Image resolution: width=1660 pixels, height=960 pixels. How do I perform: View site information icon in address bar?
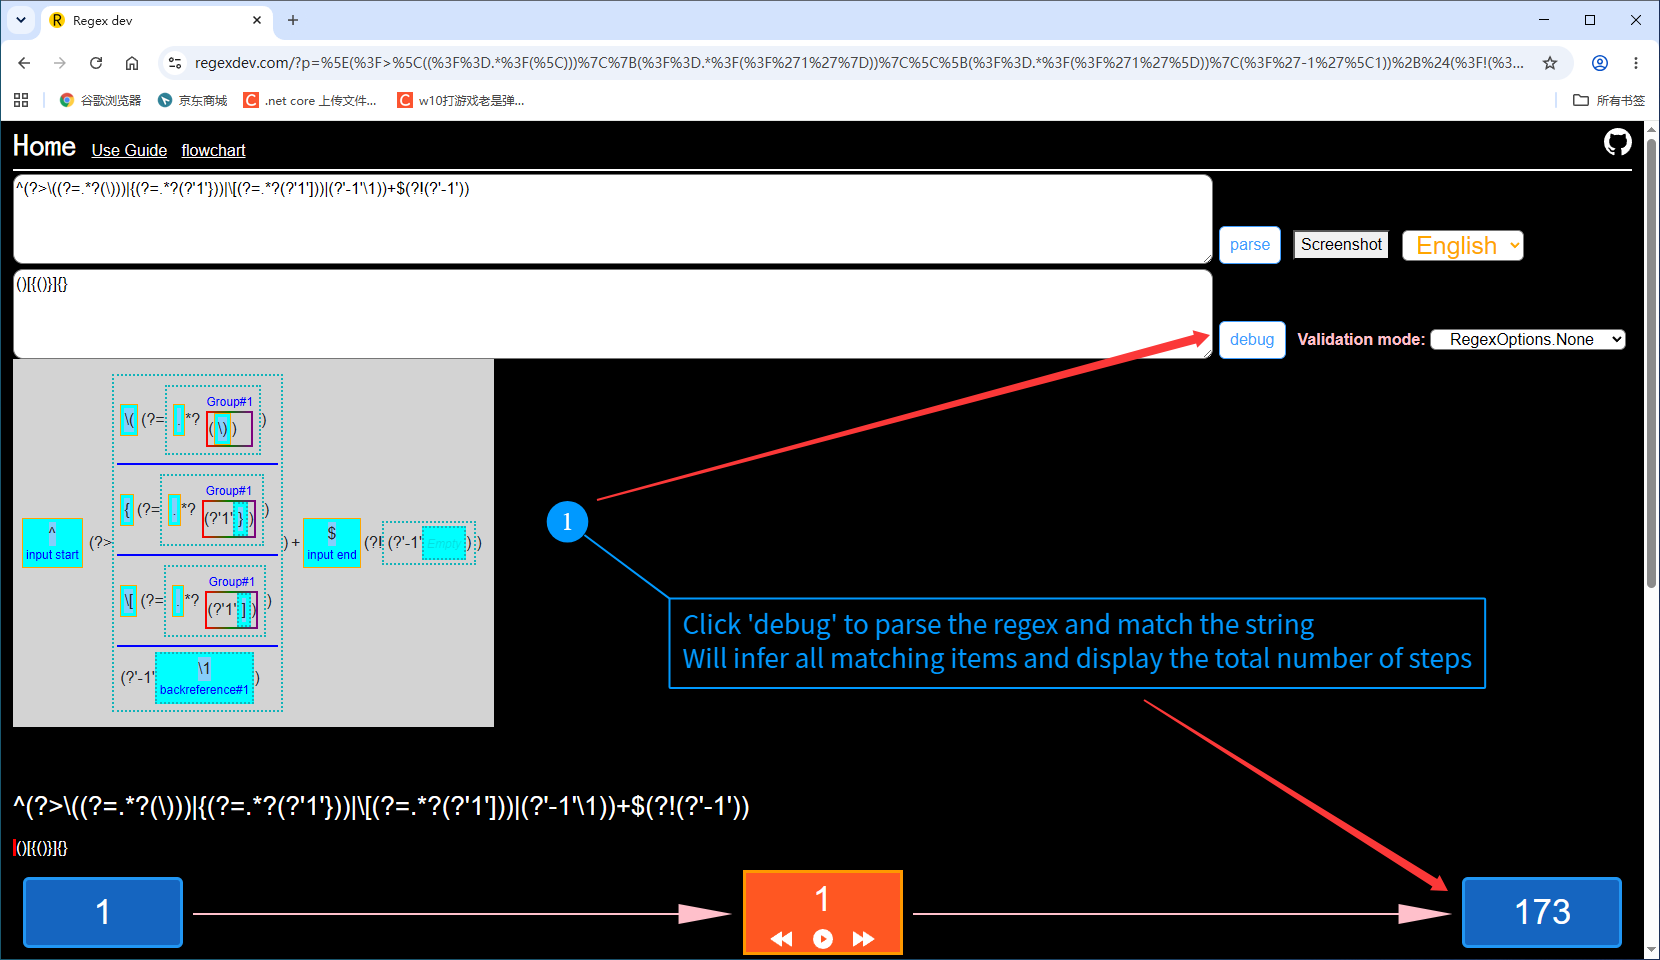[175, 63]
